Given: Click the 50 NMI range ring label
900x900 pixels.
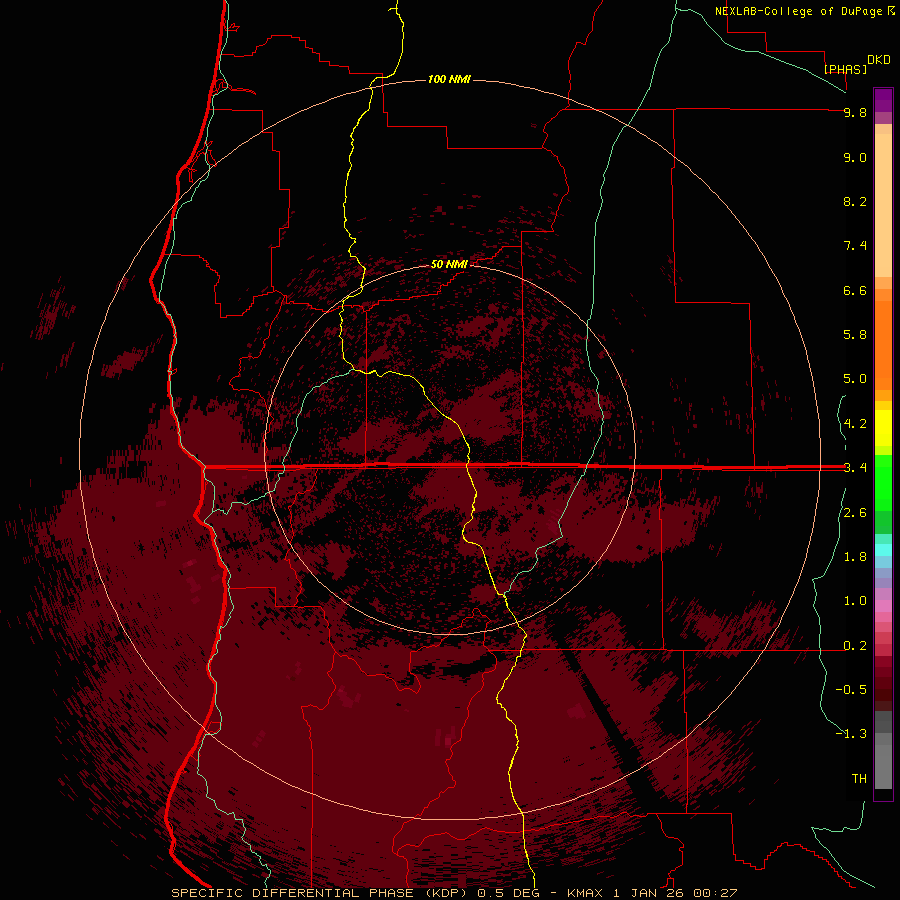Looking at the screenshot, I should pos(449,264).
